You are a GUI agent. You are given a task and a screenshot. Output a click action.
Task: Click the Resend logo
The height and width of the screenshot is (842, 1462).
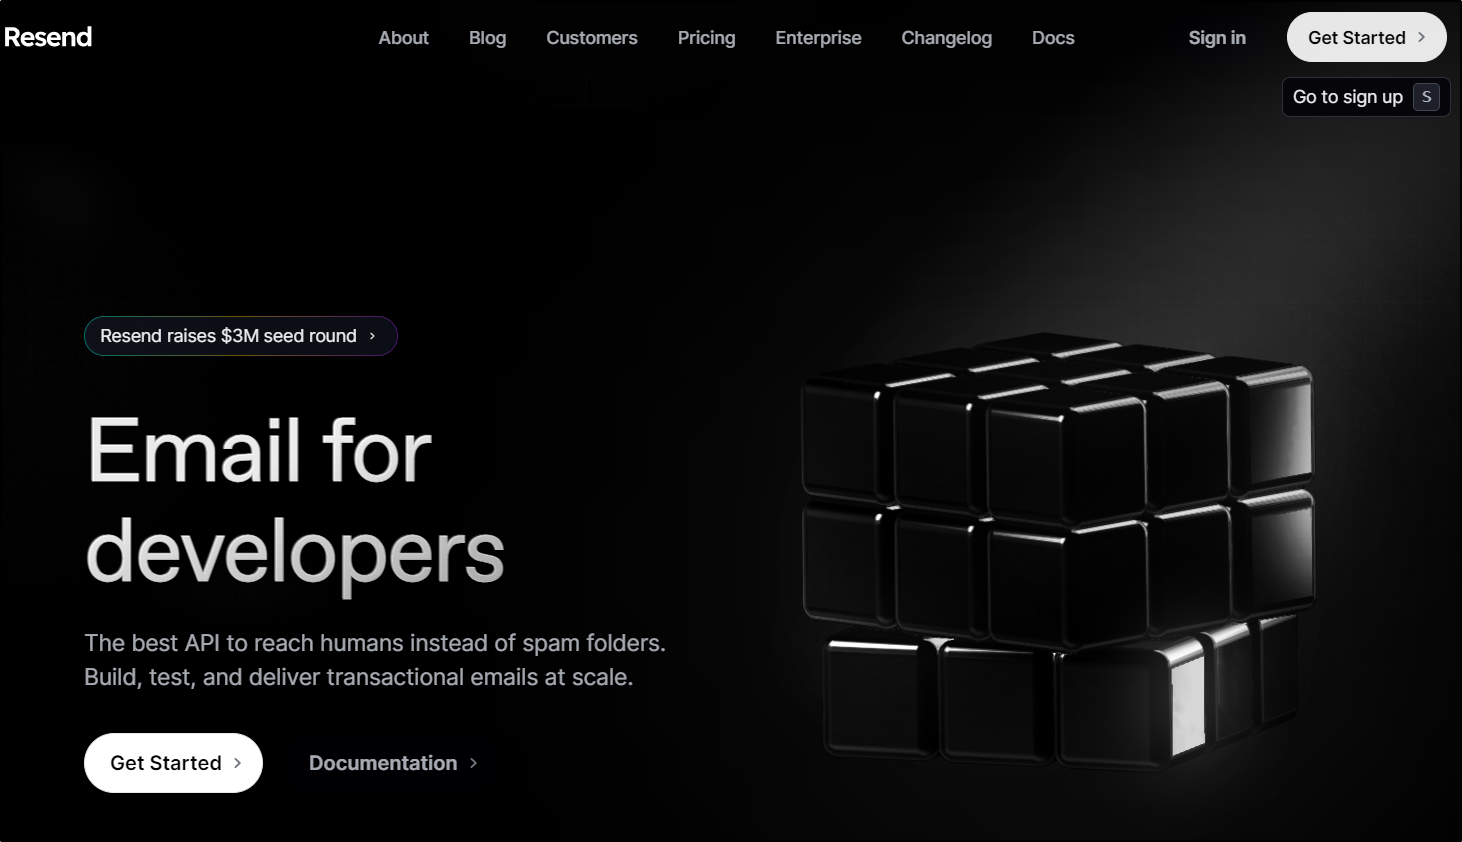click(48, 37)
